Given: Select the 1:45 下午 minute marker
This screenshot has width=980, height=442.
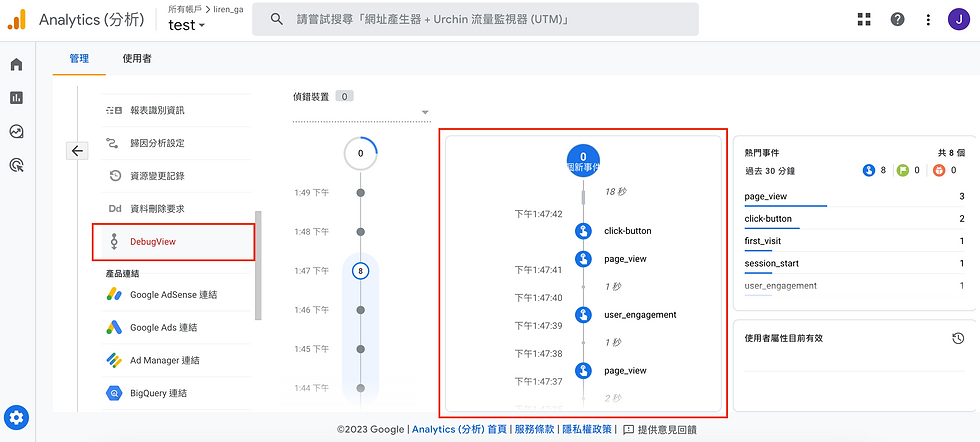Looking at the screenshot, I should (361, 349).
